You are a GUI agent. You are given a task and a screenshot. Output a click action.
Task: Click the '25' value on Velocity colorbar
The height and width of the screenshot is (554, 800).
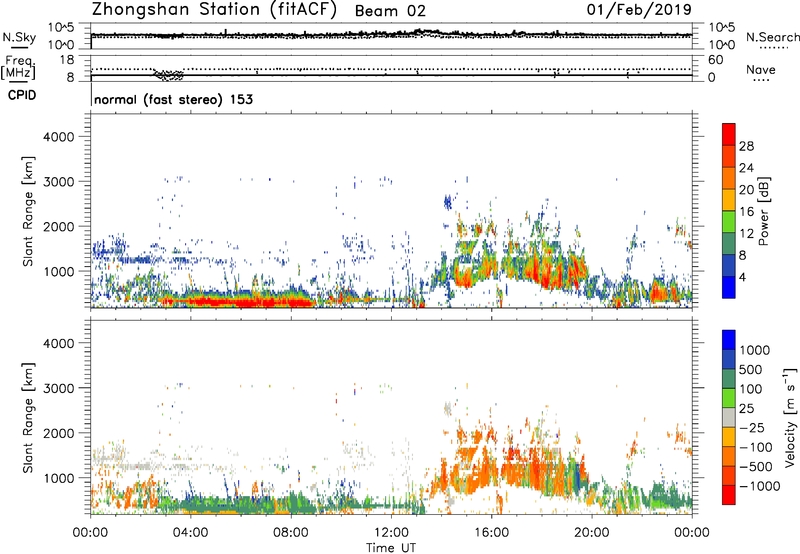(746, 408)
